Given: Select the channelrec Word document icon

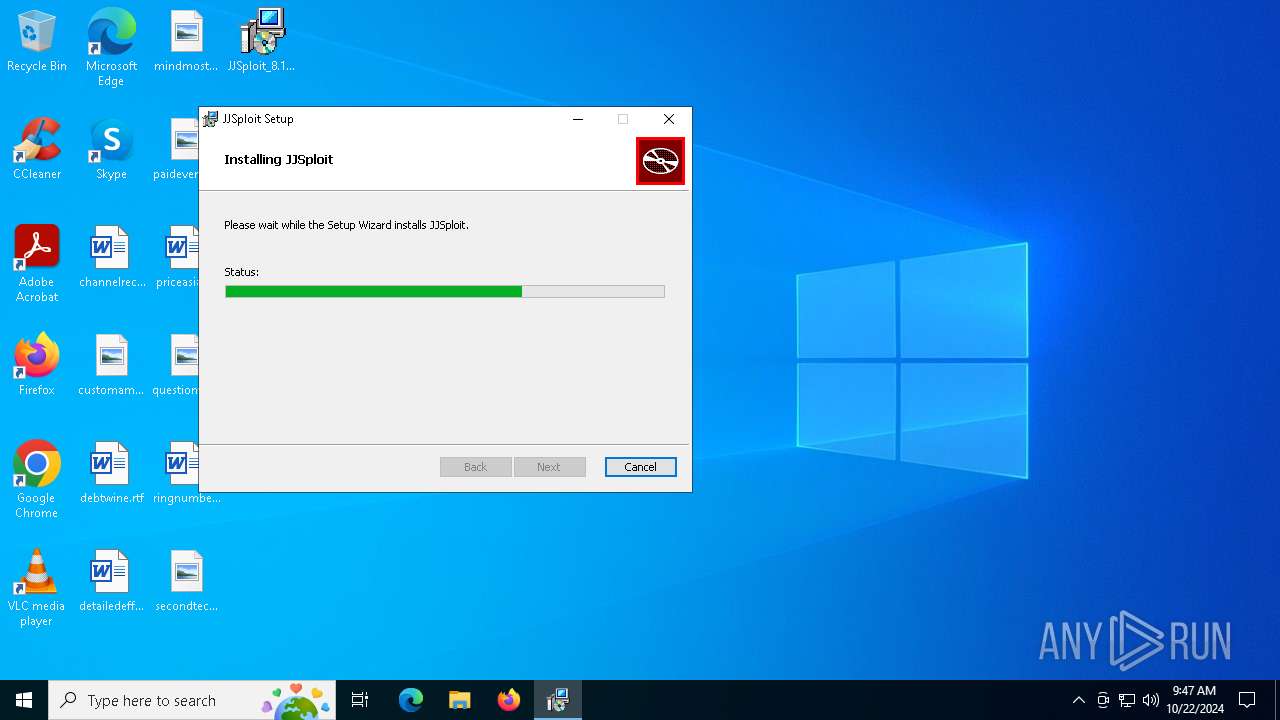Looking at the screenshot, I should [x=111, y=257].
